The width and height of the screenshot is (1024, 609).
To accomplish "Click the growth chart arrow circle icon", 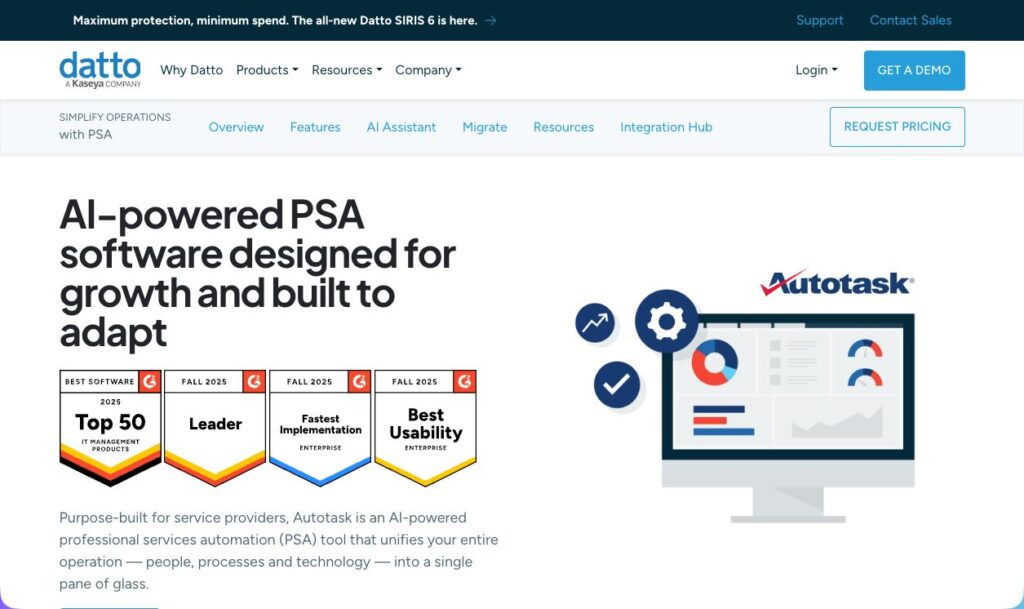I will [x=595, y=323].
